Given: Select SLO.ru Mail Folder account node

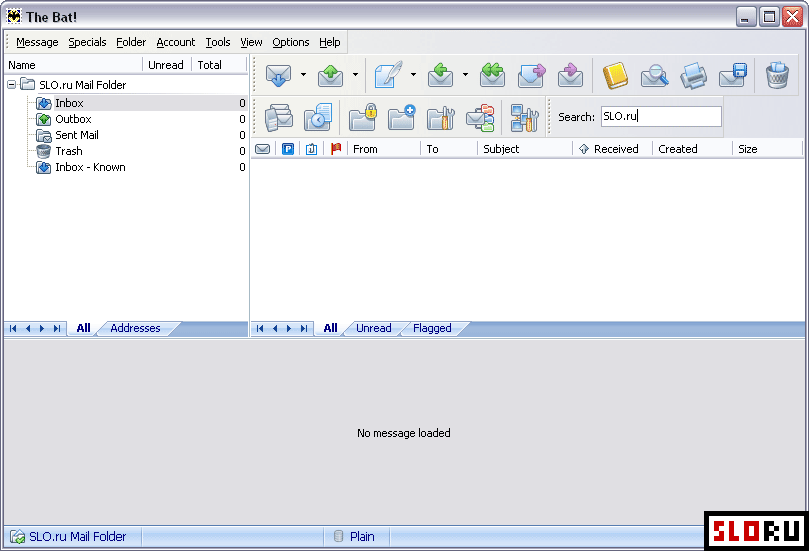Looking at the screenshot, I should click(83, 85).
